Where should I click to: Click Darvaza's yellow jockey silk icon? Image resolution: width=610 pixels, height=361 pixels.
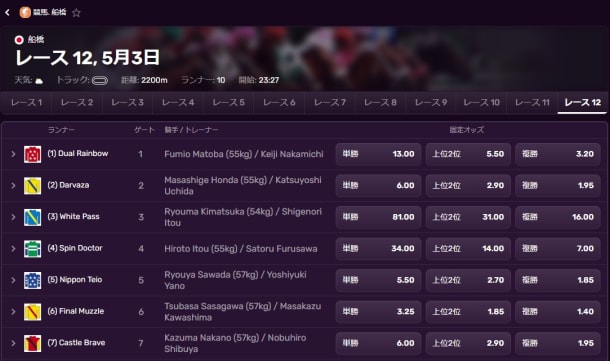pyautogui.click(x=33, y=186)
